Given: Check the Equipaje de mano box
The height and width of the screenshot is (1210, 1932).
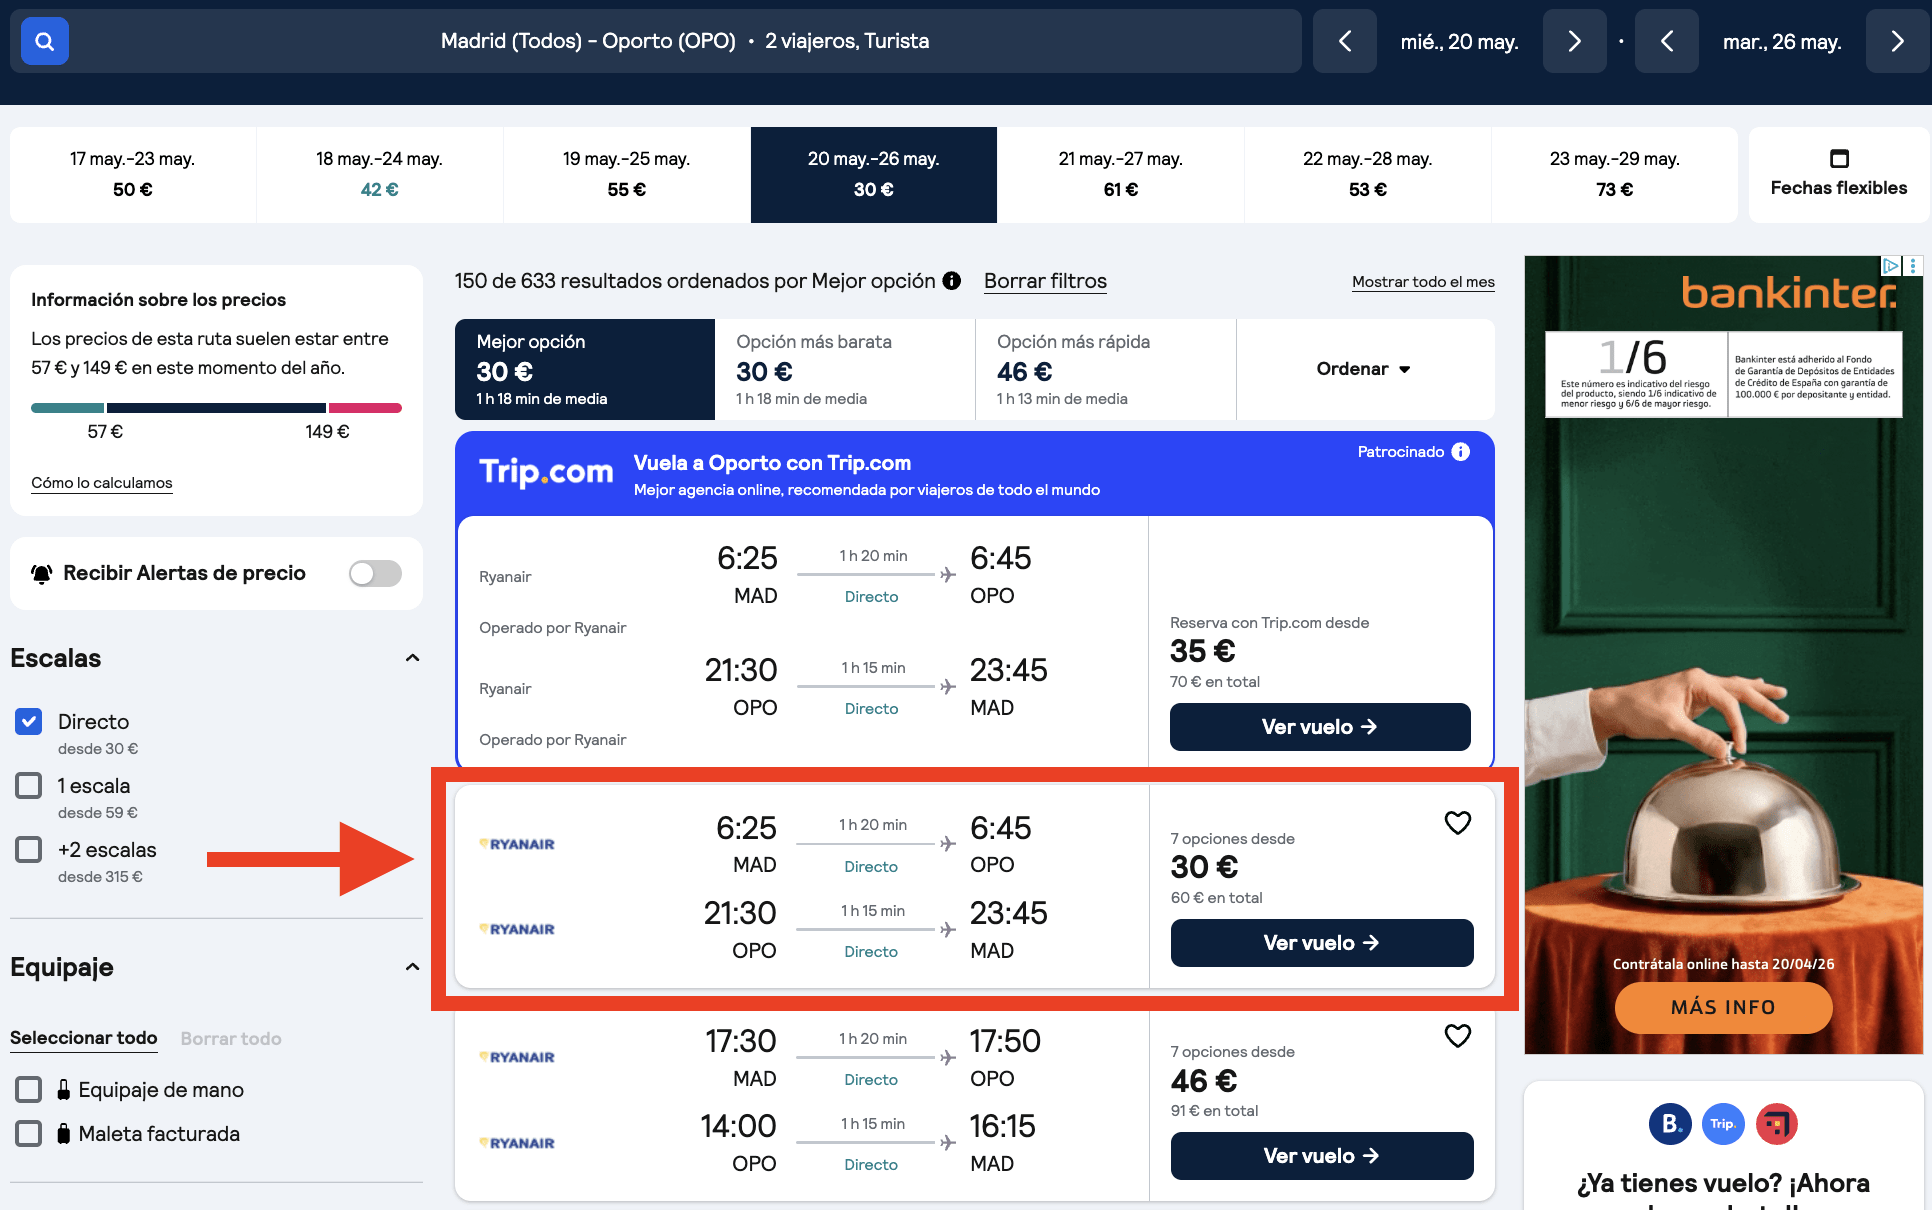Looking at the screenshot, I should point(29,1089).
